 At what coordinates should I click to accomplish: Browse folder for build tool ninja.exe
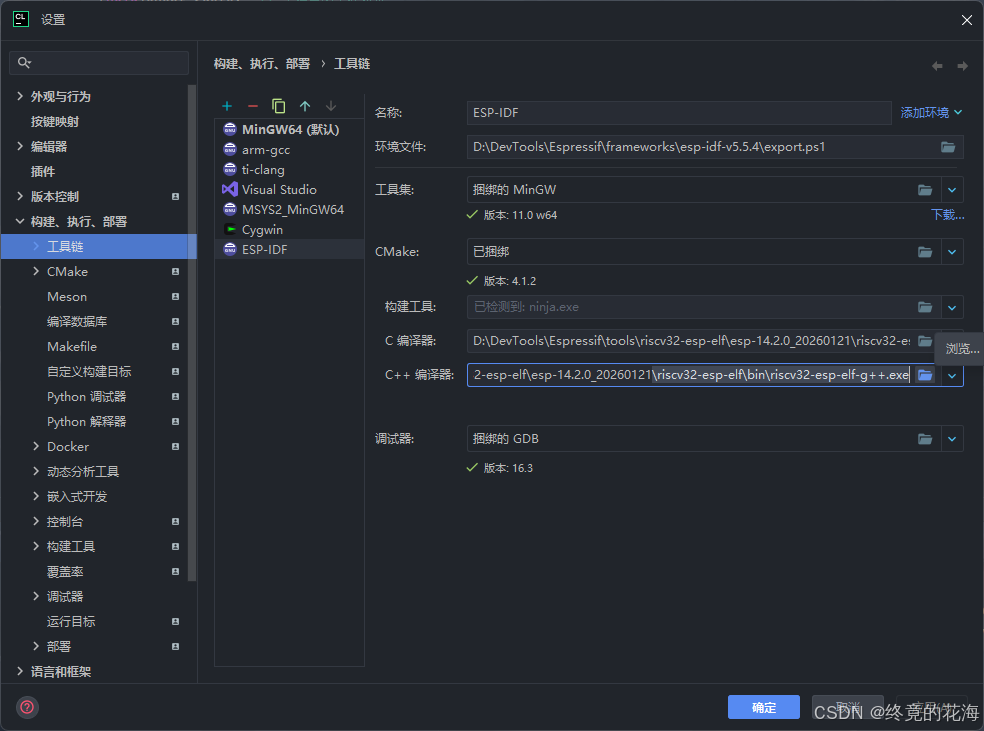(x=925, y=307)
